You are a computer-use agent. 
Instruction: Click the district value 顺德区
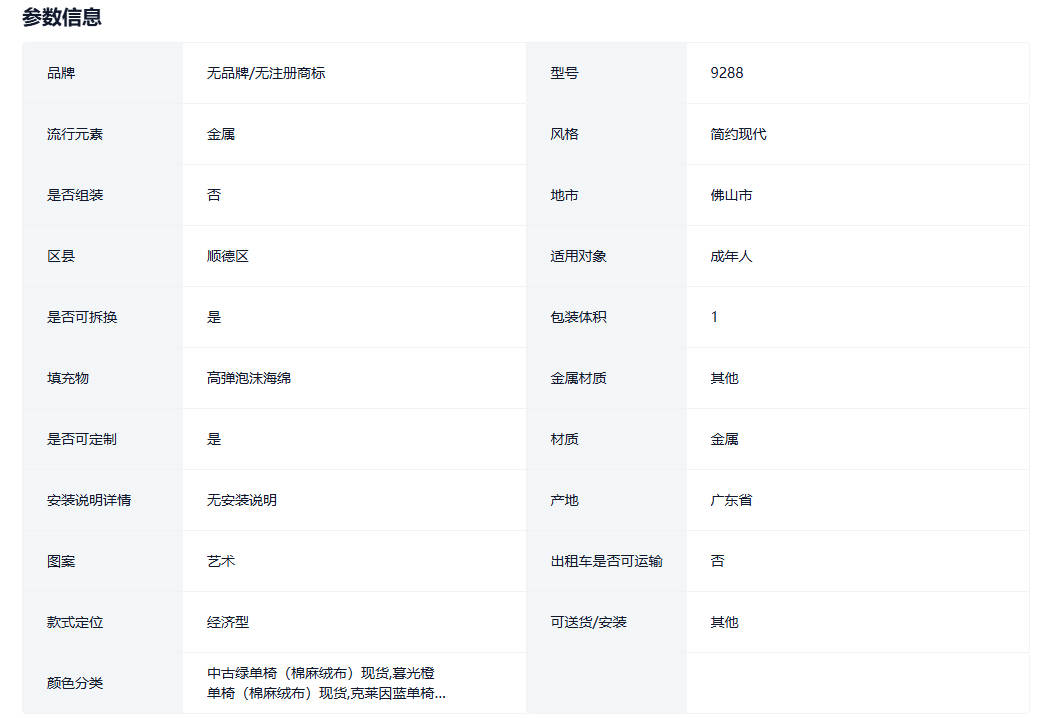pos(228,256)
